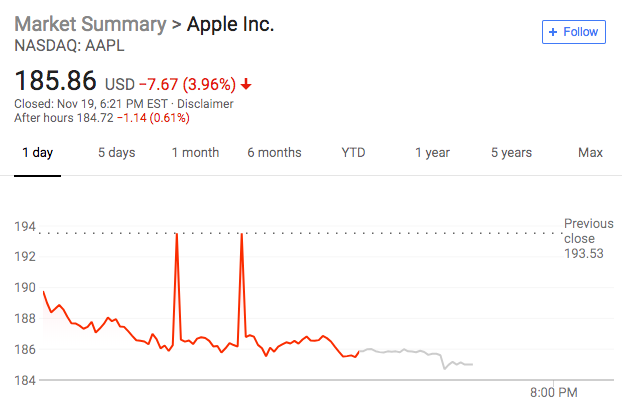Click the red down arrow icon

tap(247, 84)
